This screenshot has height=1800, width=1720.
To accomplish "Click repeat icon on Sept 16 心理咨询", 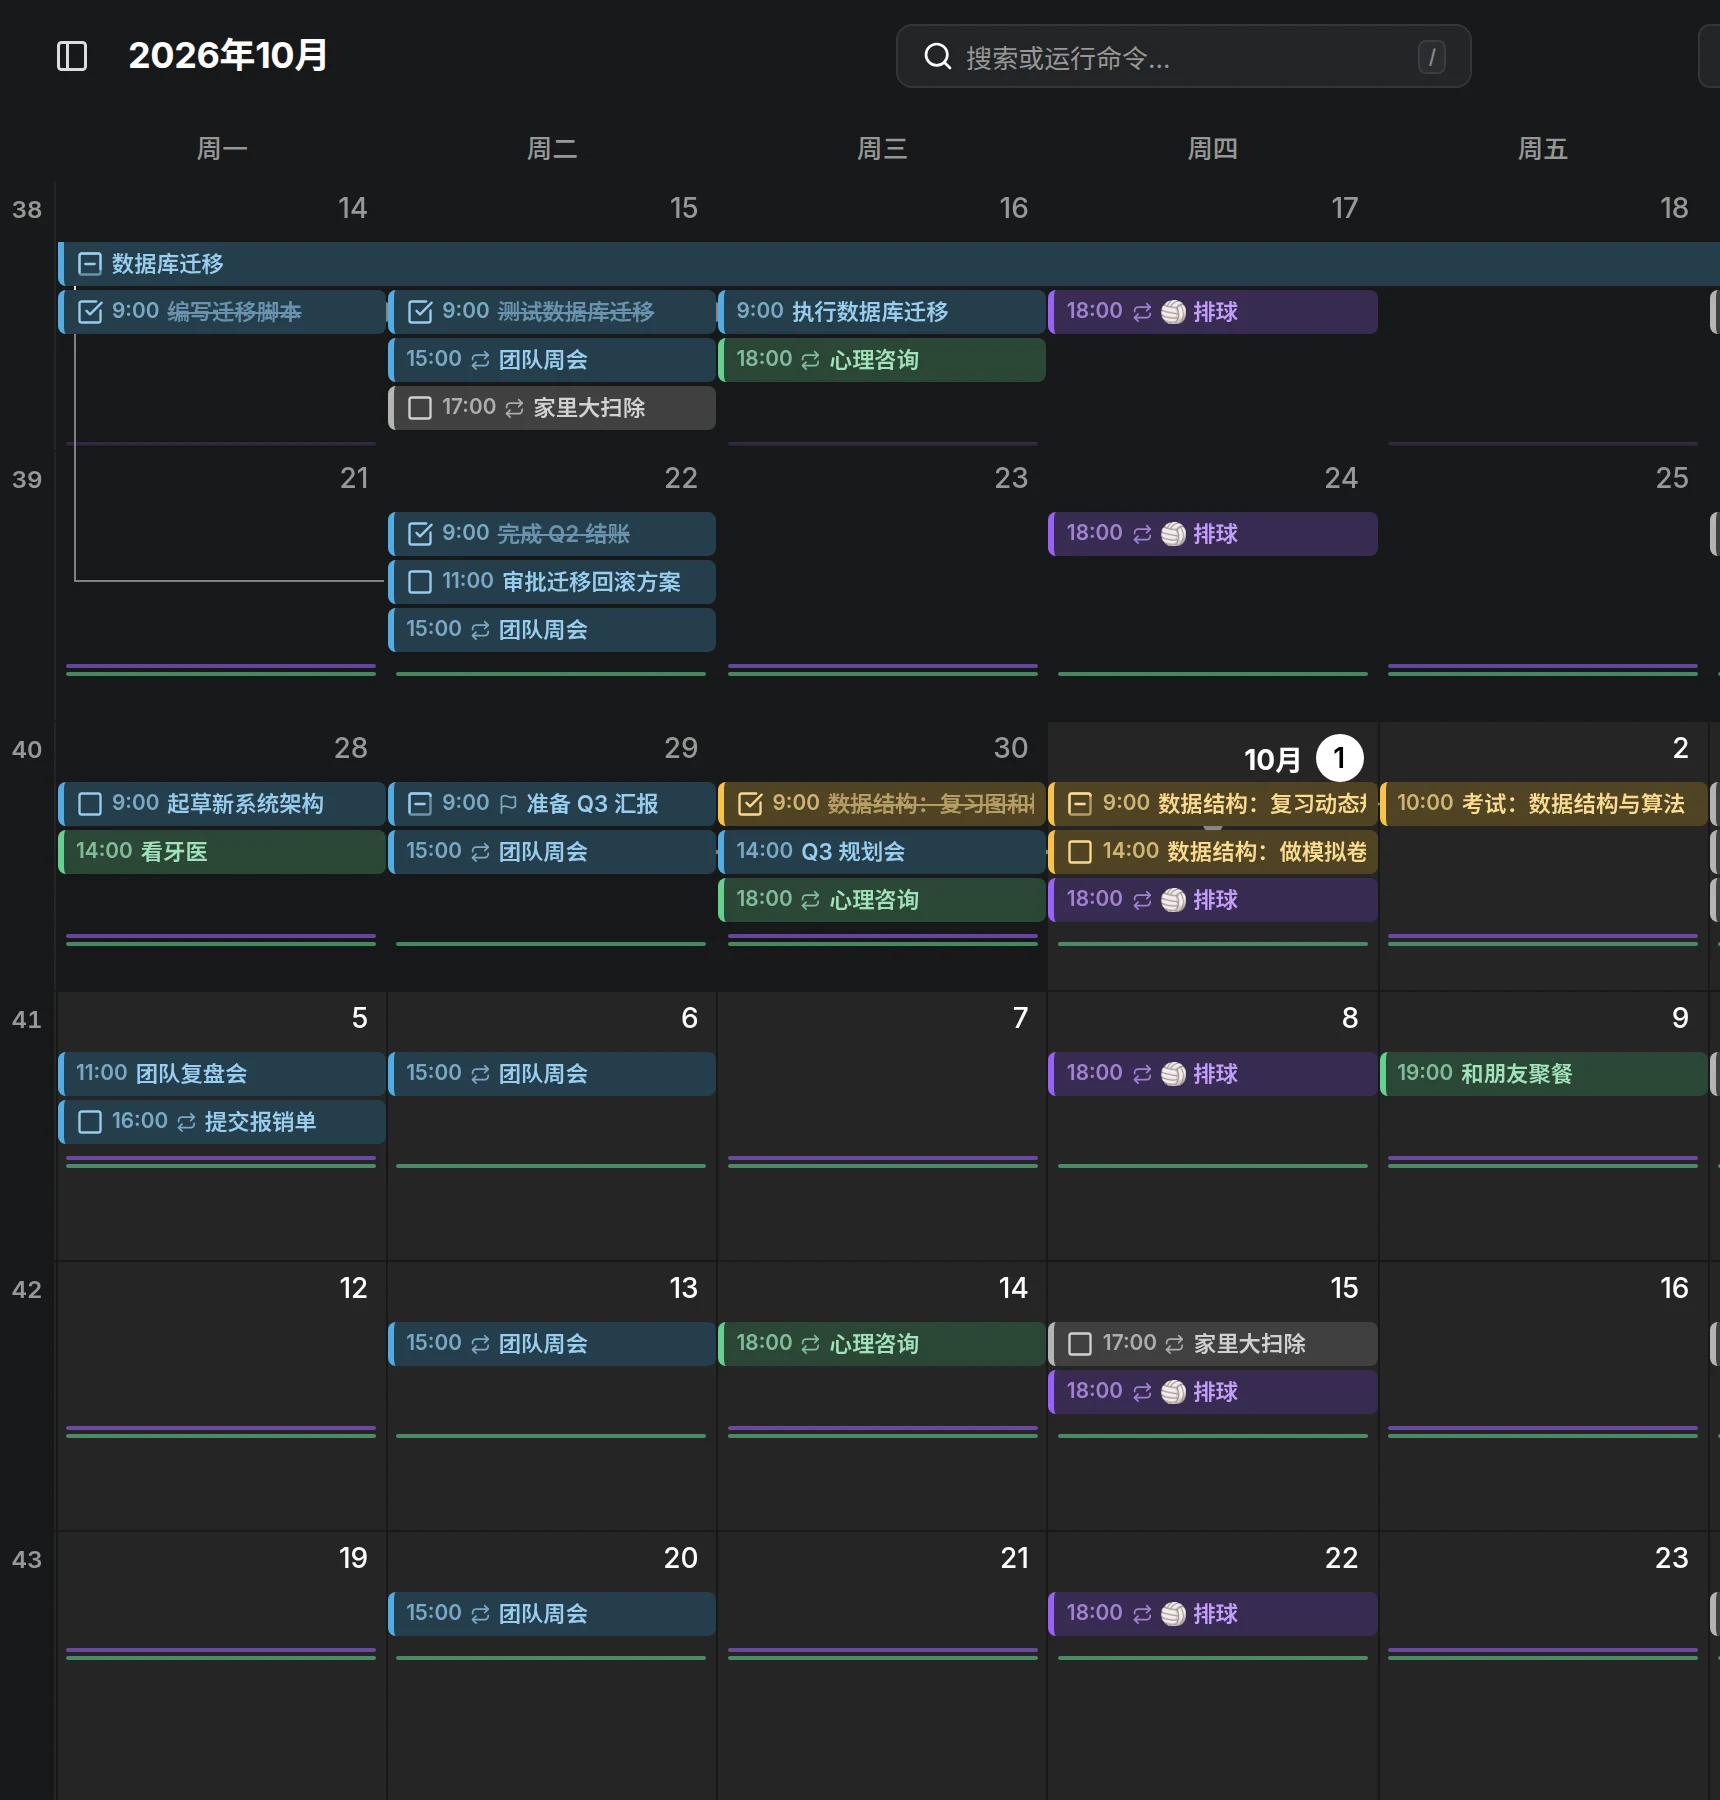I will [811, 360].
